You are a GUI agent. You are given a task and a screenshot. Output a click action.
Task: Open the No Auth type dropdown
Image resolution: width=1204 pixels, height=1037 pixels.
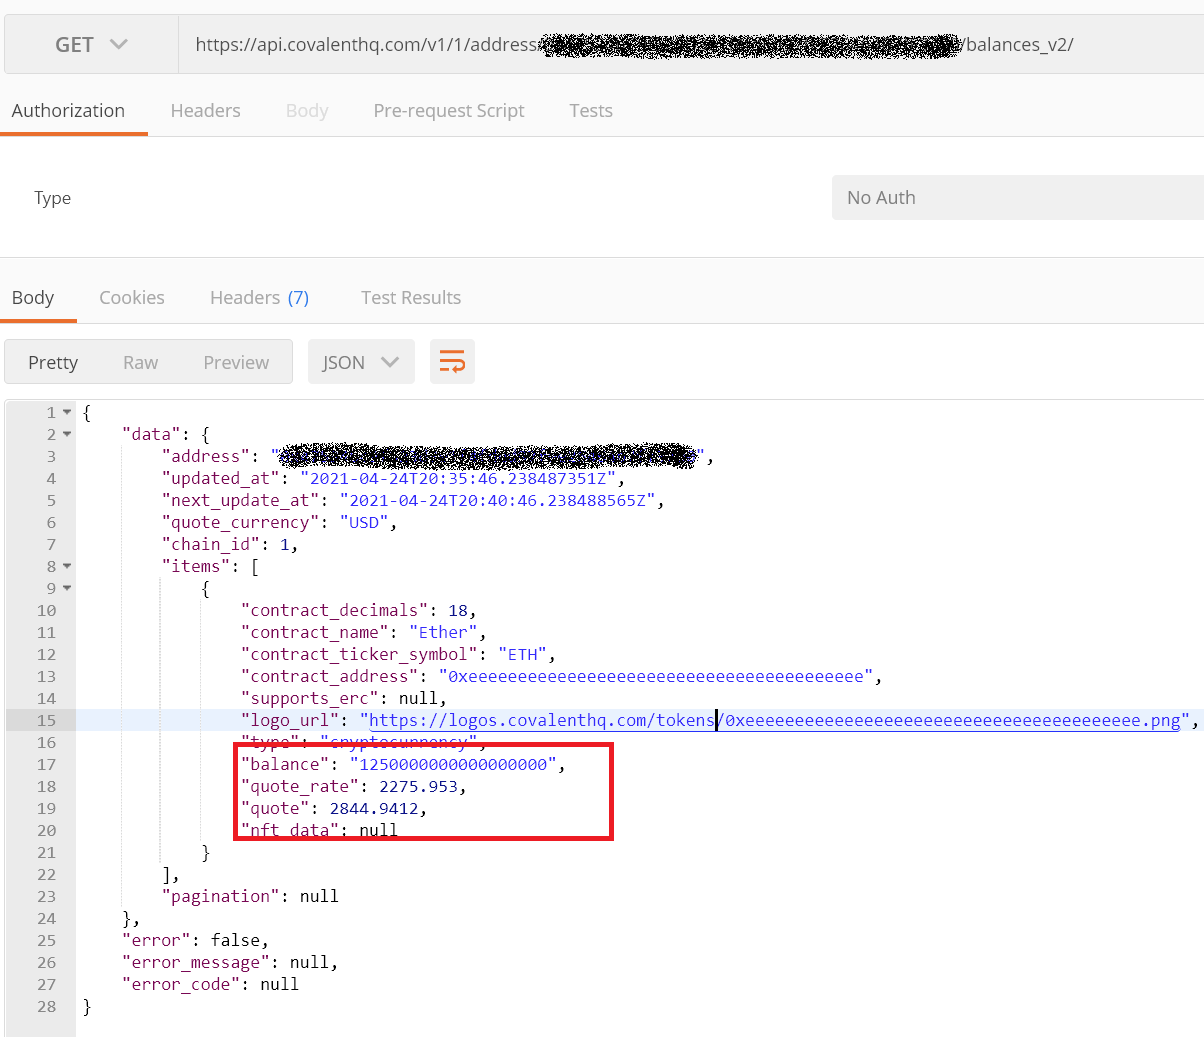pos(1018,198)
